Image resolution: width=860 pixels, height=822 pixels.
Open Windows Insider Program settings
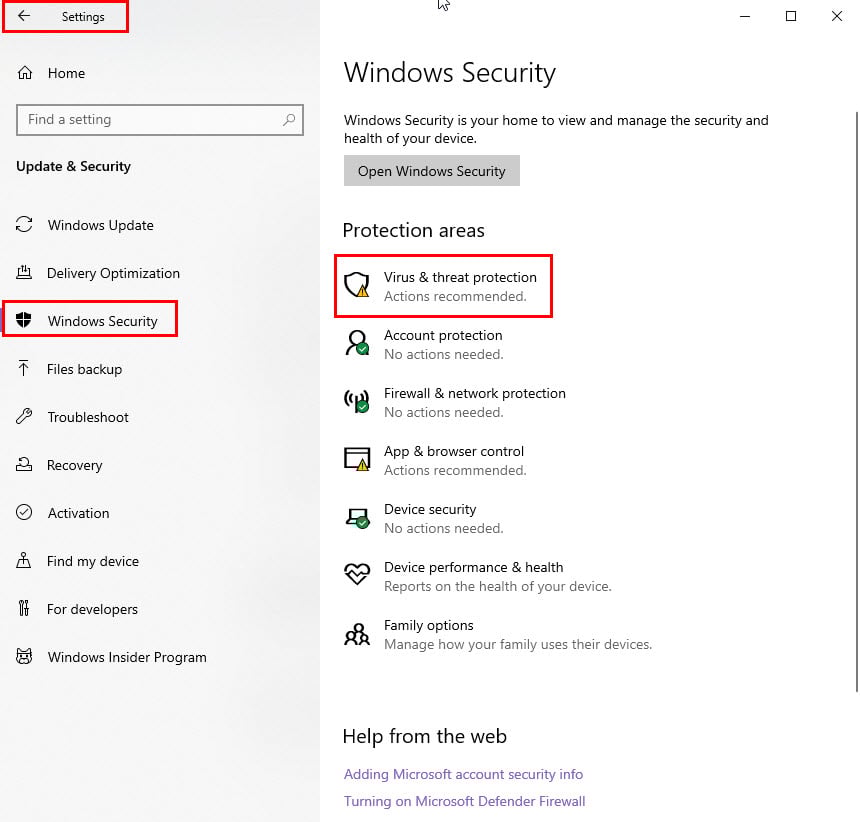coord(127,657)
